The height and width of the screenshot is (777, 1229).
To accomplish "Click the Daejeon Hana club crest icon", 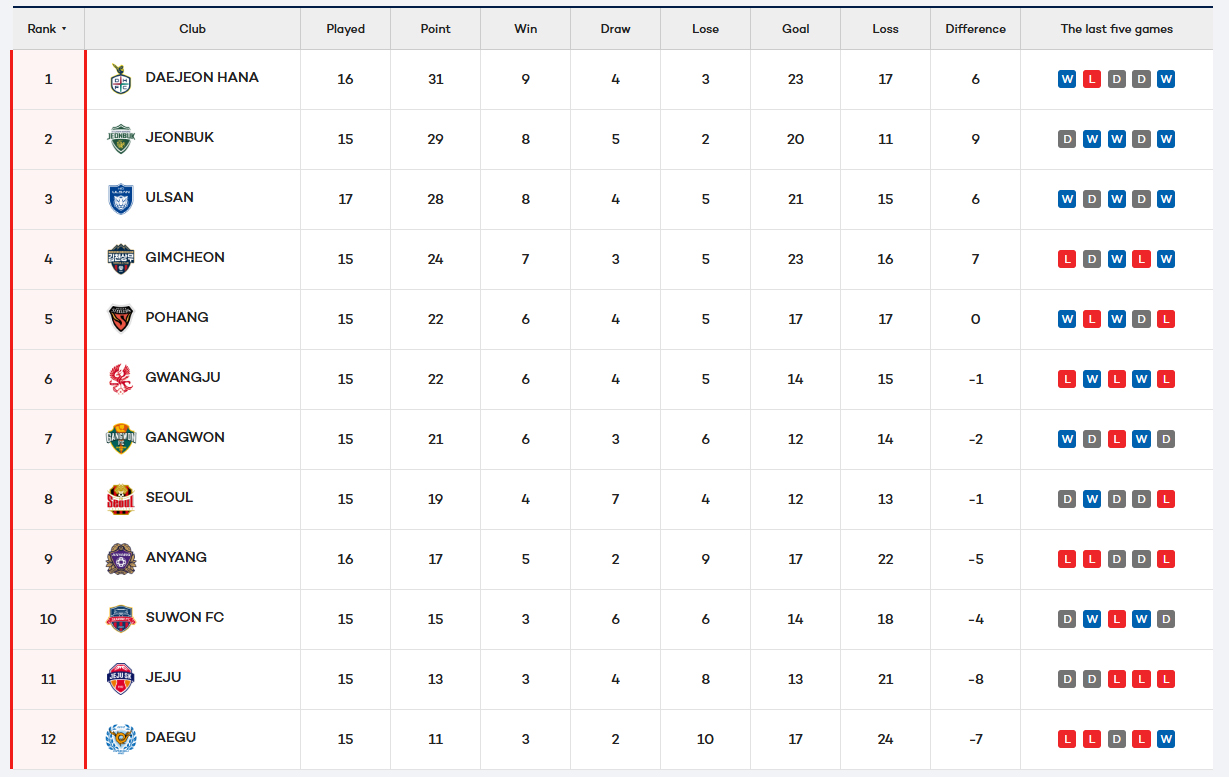I will pyautogui.click(x=120, y=80).
